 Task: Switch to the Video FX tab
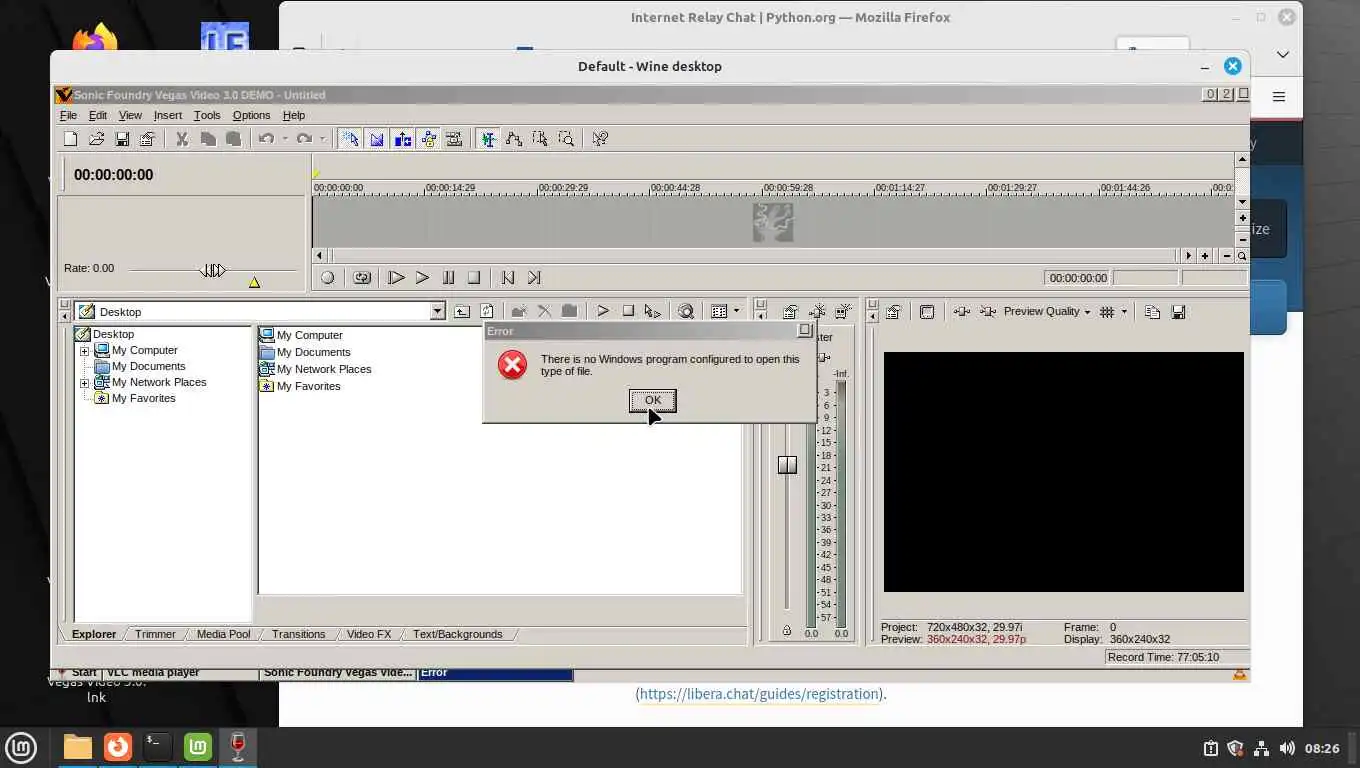369,634
